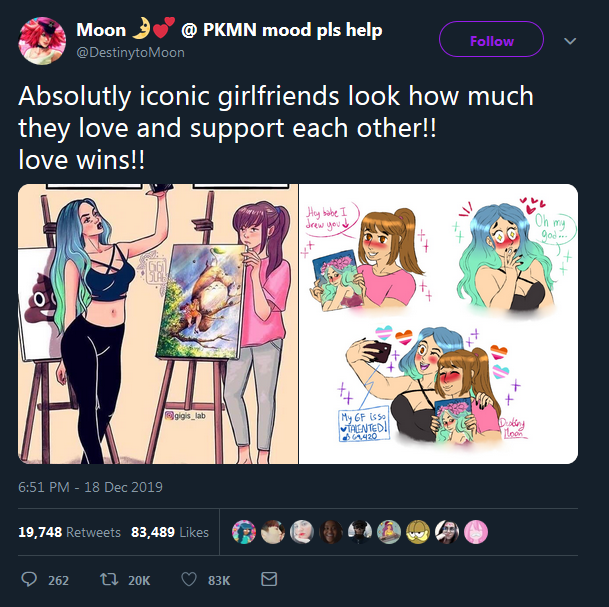609x607 pixels.
Task: Click the retweet arrows icon
Action: (x=109, y=579)
